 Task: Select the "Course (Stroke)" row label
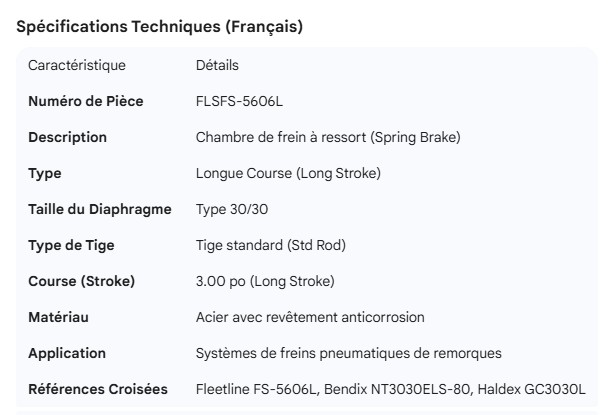click(x=81, y=281)
